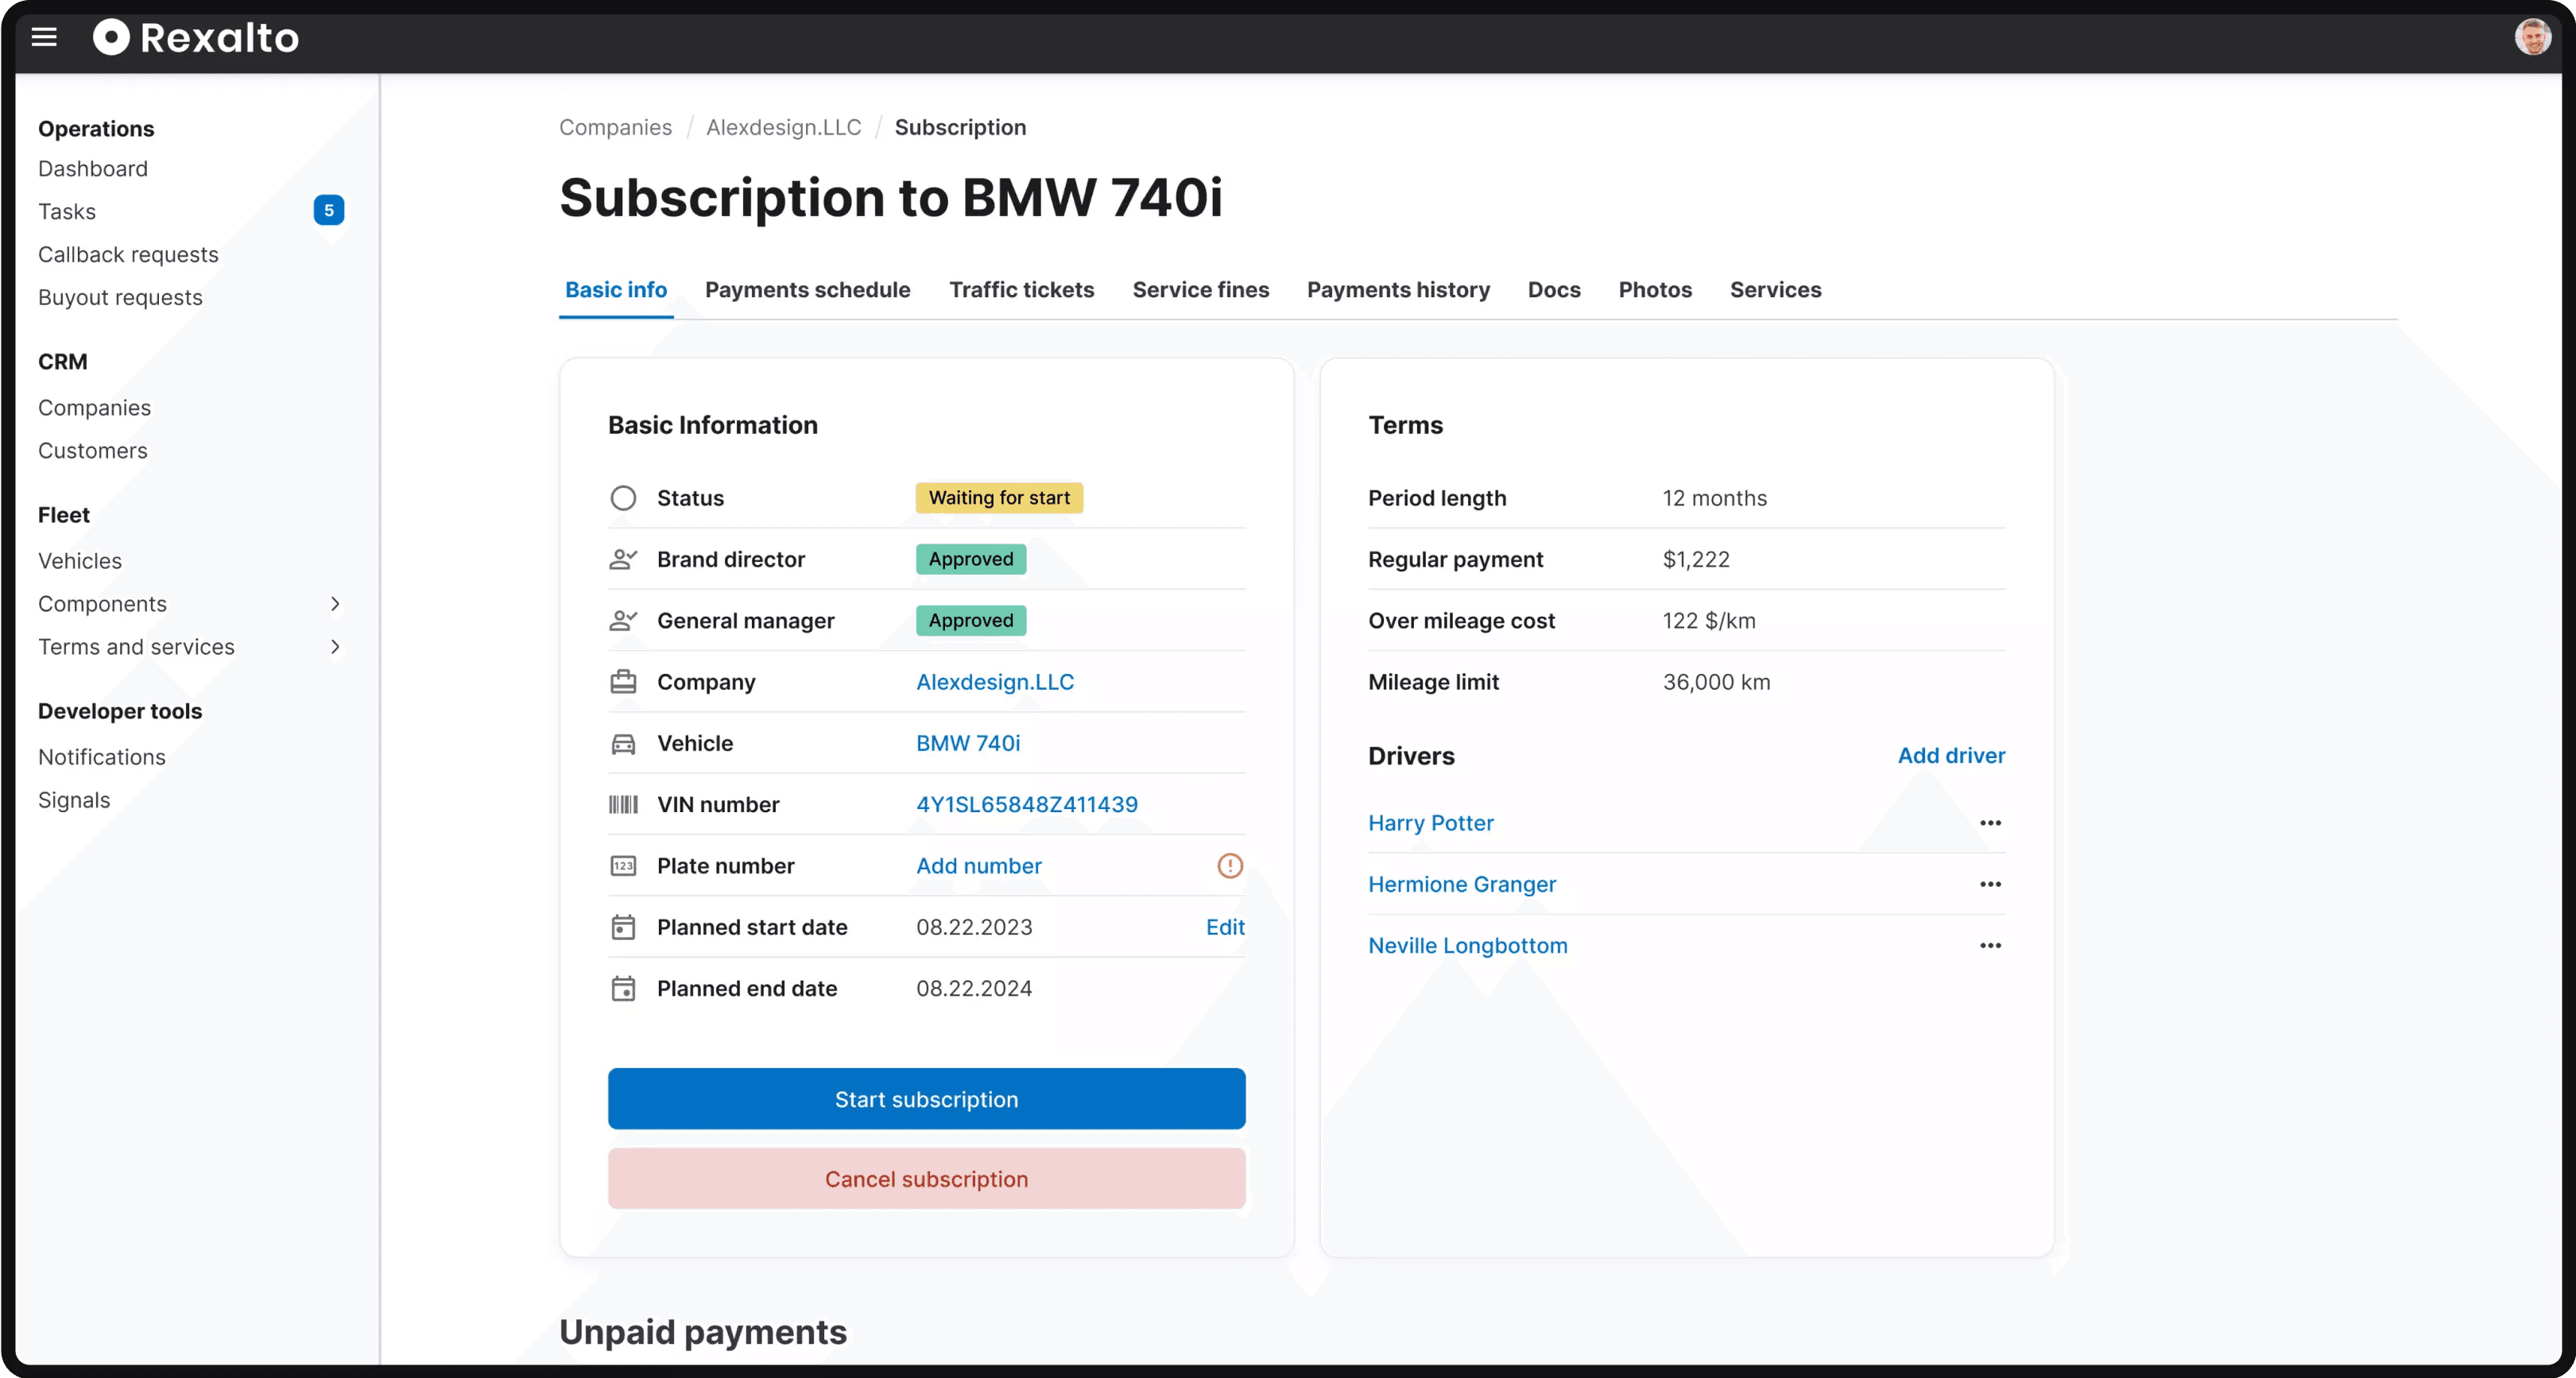Open Harry Potter's three-dot options menu
The height and width of the screenshot is (1378, 2576).
point(1990,823)
